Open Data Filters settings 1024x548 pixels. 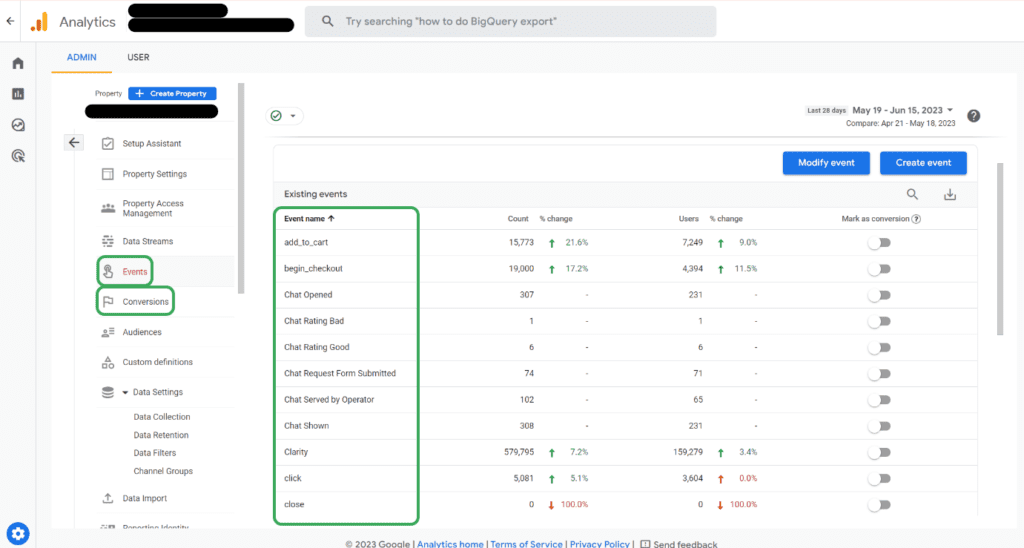pyautogui.click(x=154, y=453)
